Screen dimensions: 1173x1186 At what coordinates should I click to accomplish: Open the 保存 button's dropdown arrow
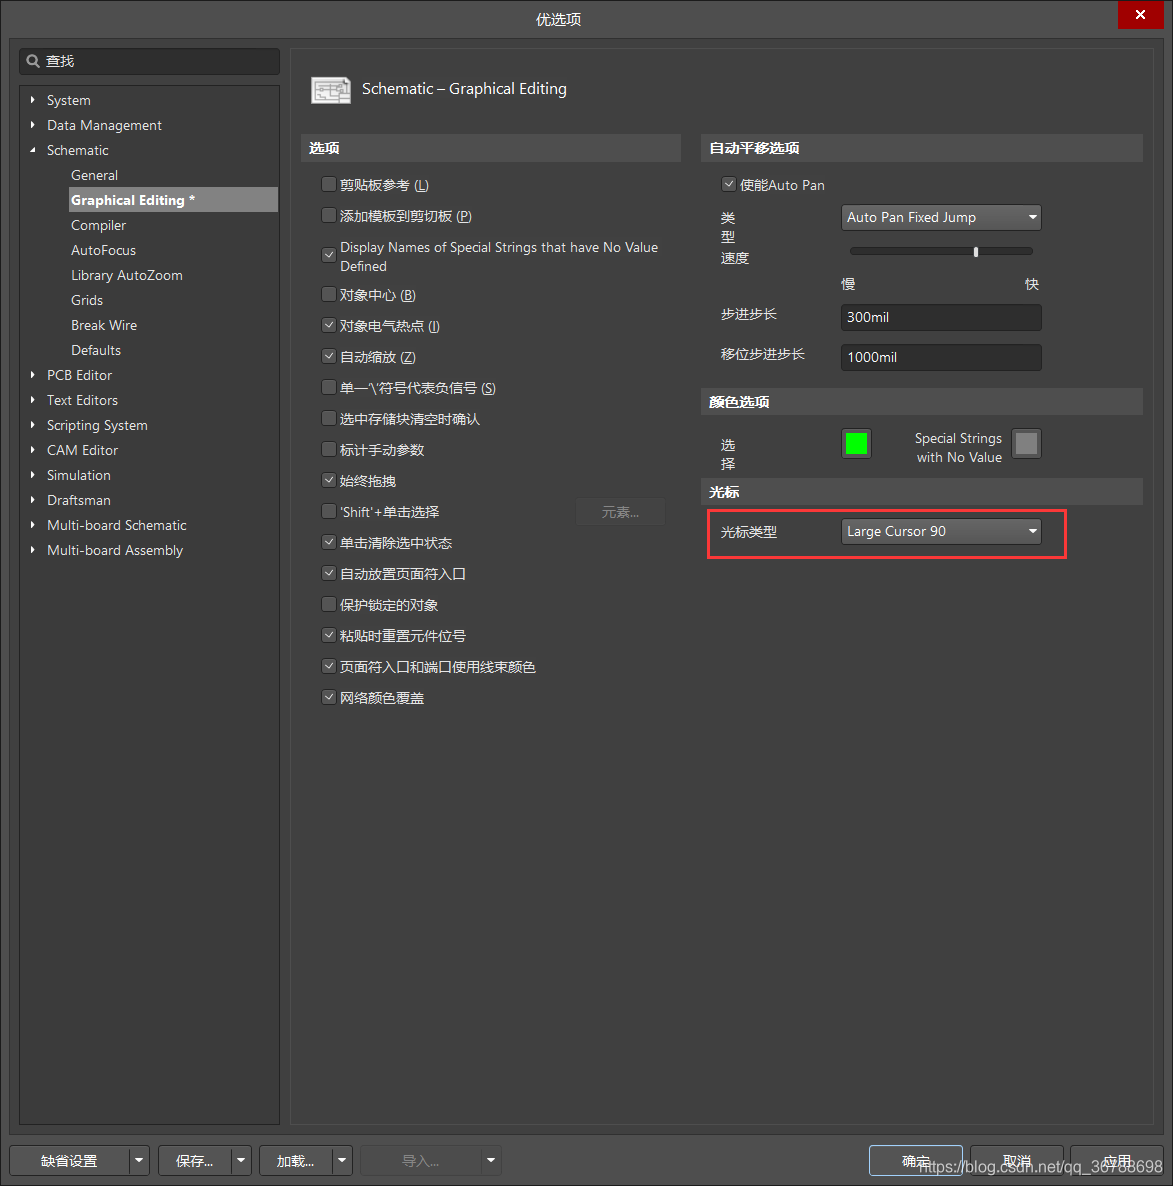pyautogui.click(x=241, y=1161)
